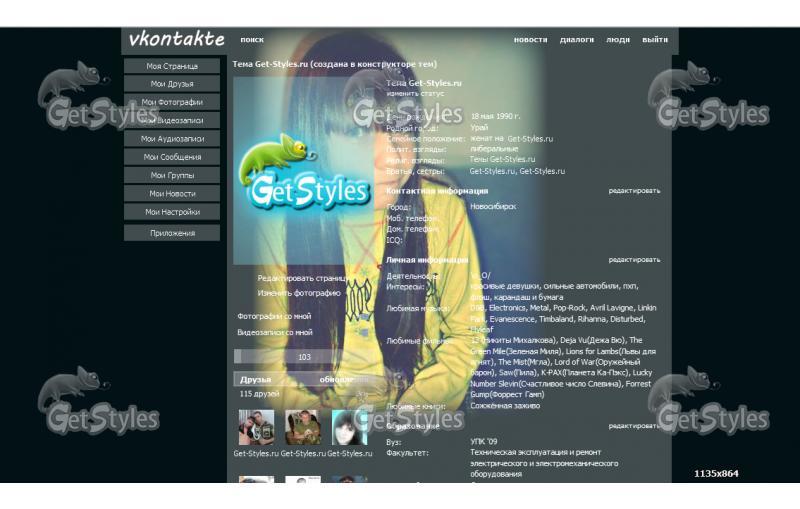Screen dimensions: 800x509
Task: Open the third friend's avatar thumbnail
Action: pos(349,427)
